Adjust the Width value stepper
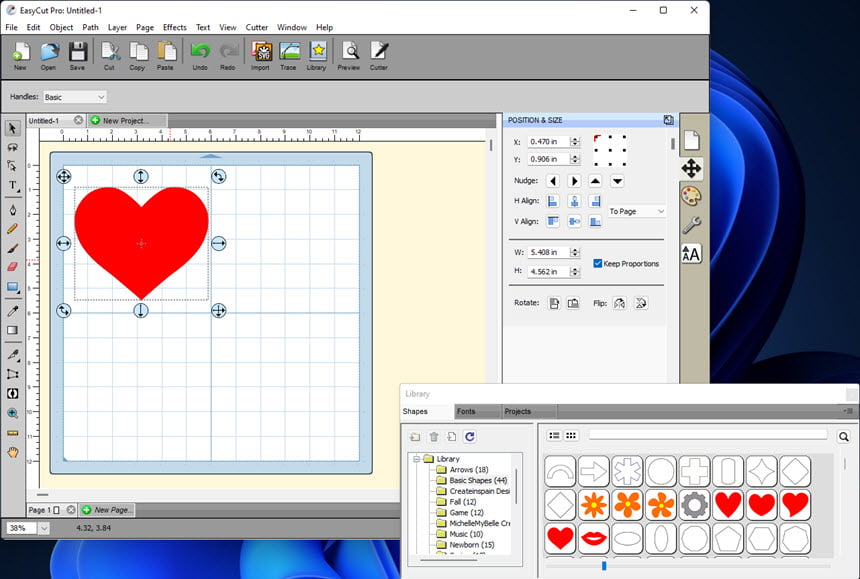Viewport: 860px width, 579px height. (x=575, y=252)
